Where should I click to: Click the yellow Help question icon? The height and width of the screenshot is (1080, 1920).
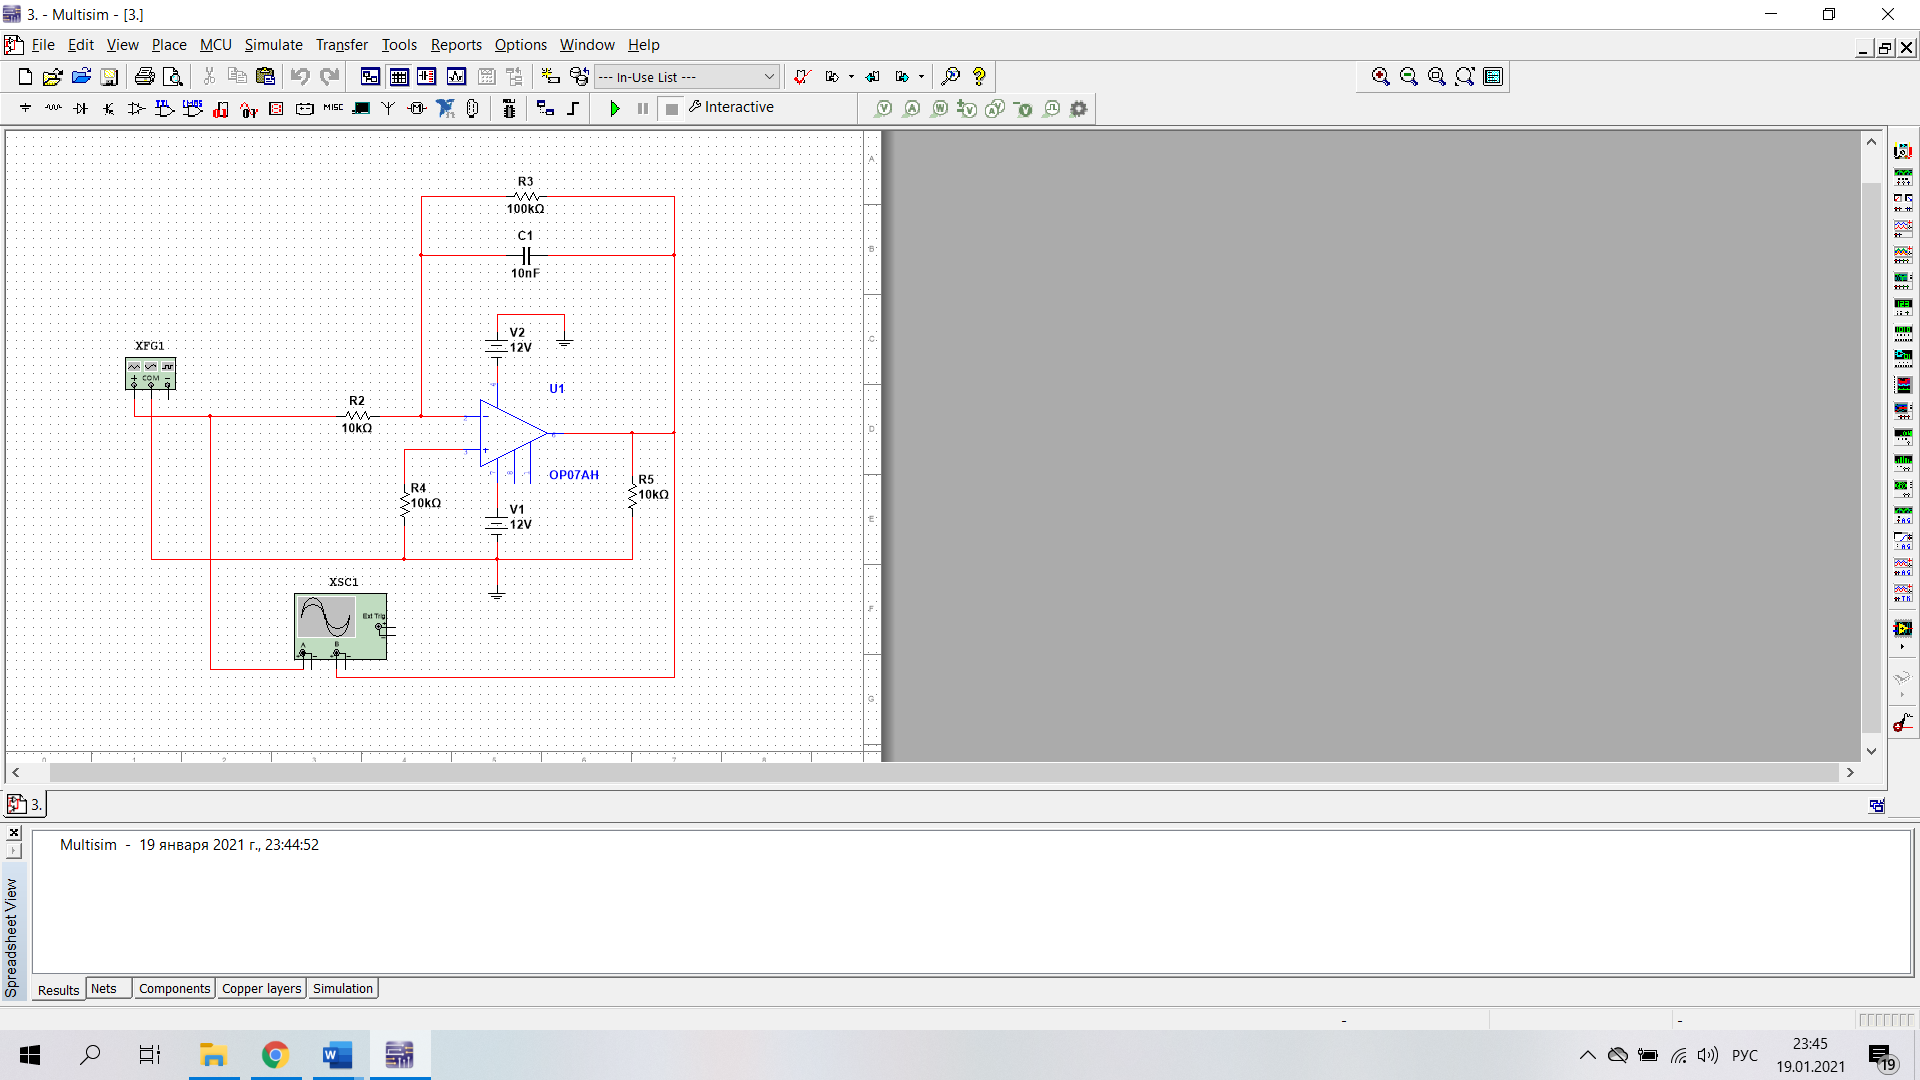click(x=979, y=76)
